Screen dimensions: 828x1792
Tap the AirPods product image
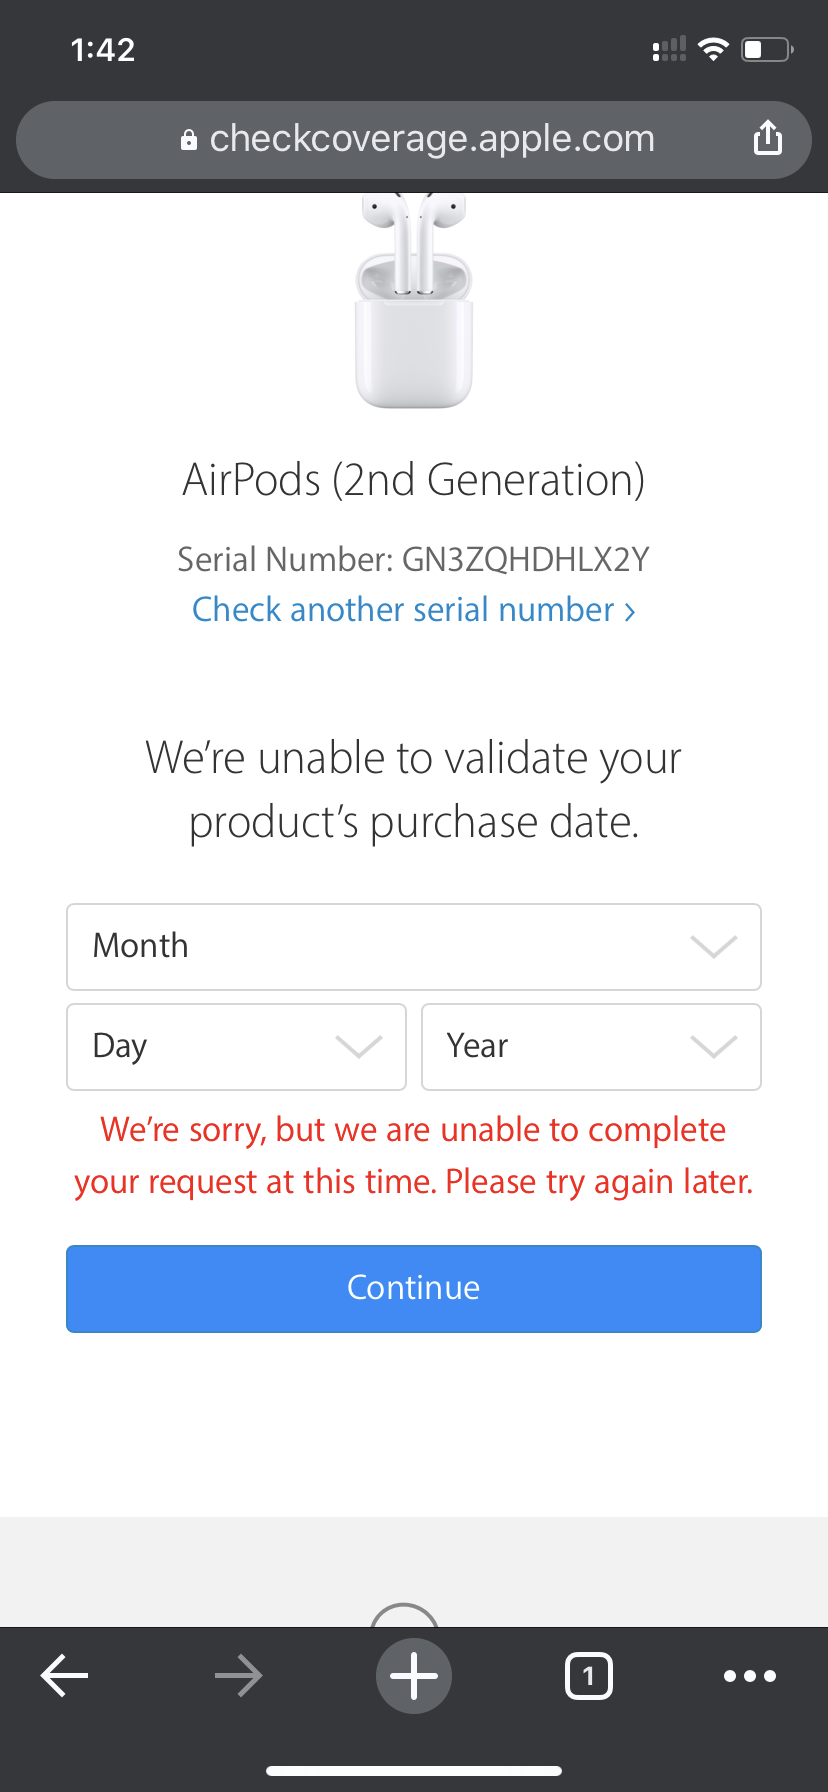pyautogui.click(x=413, y=300)
